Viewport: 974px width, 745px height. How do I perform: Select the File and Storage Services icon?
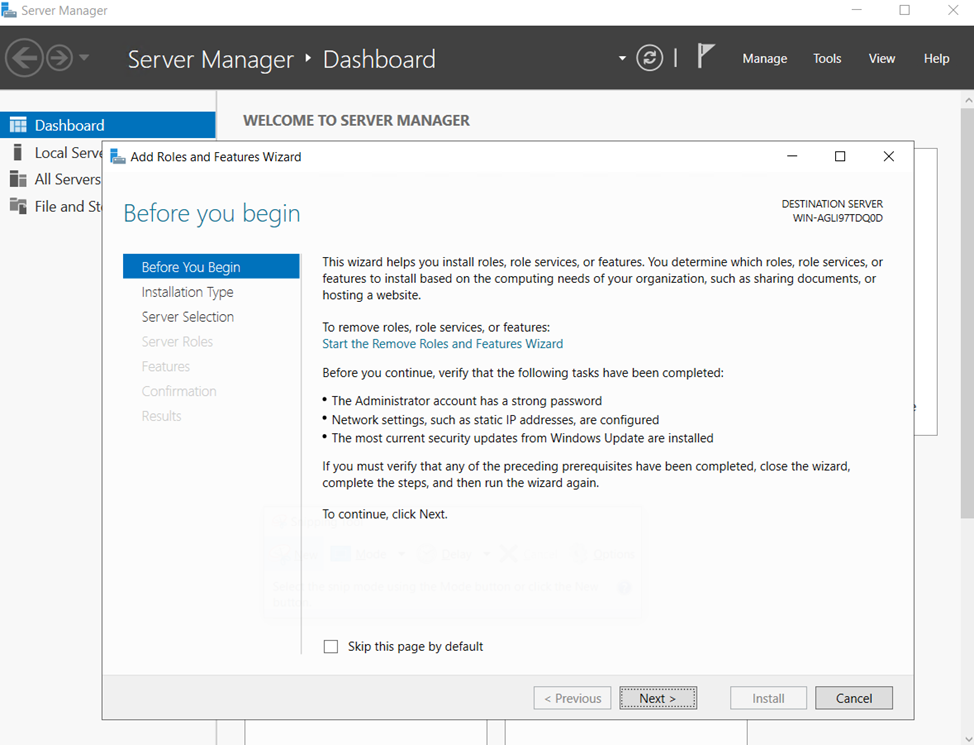(x=17, y=206)
